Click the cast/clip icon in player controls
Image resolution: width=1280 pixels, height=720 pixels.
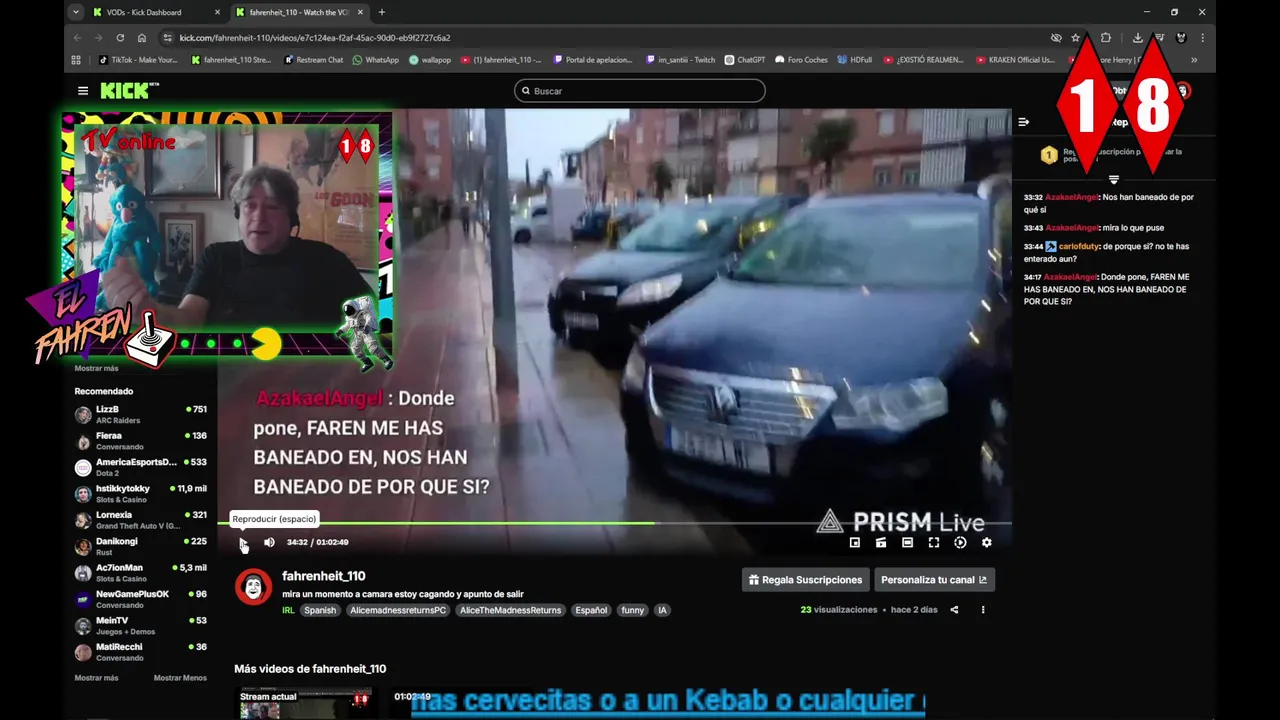click(881, 542)
